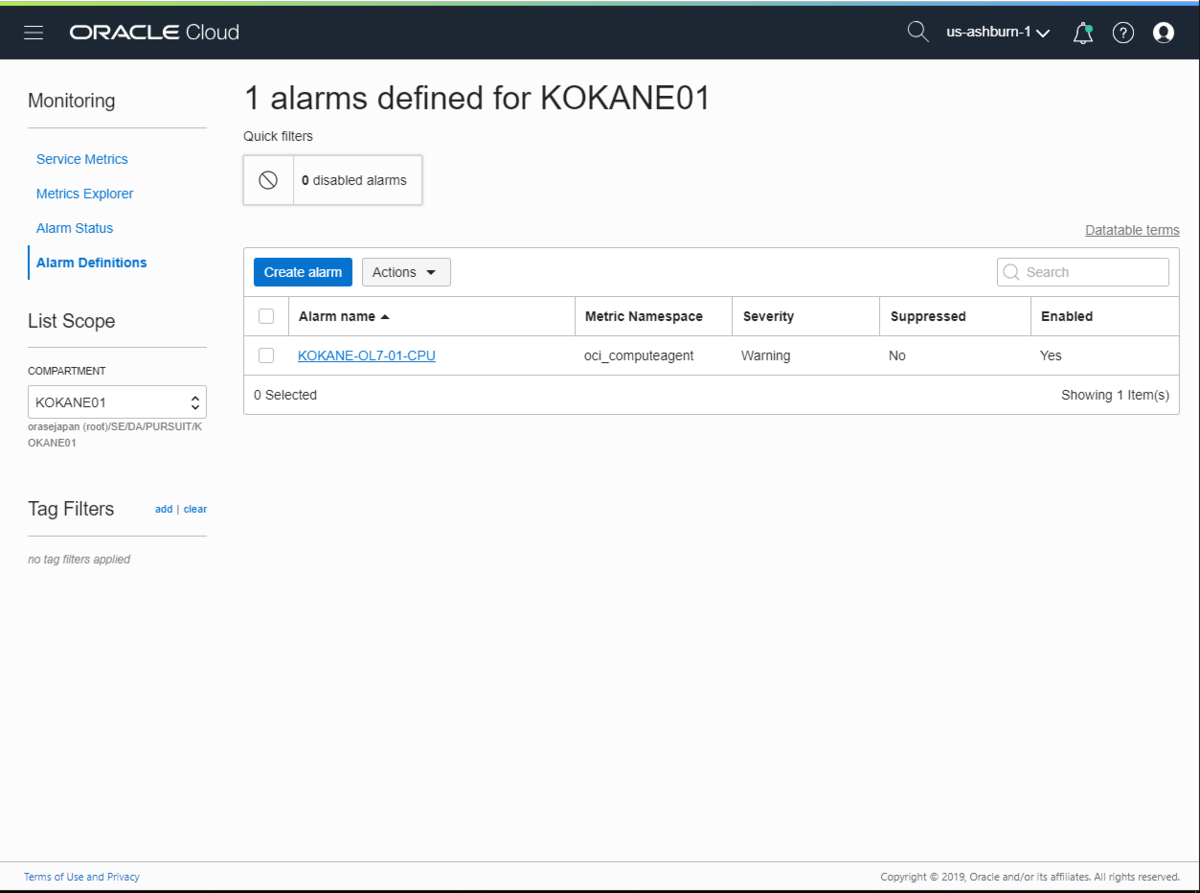
Task: Click the Create alarm button
Action: click(303, 272)
